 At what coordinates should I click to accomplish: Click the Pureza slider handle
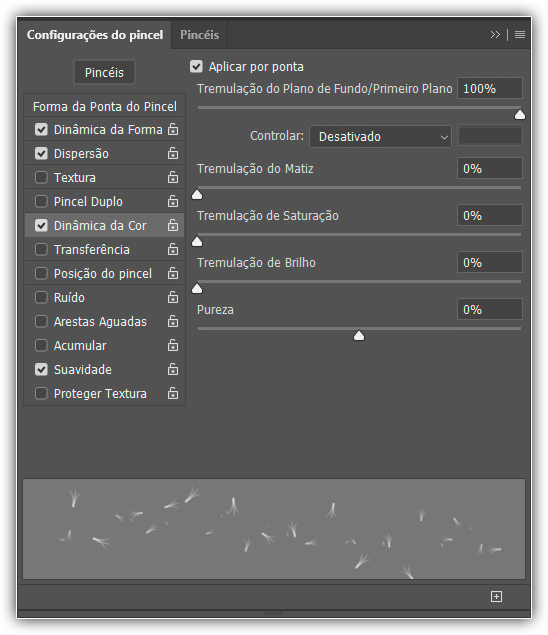[359, 336]
